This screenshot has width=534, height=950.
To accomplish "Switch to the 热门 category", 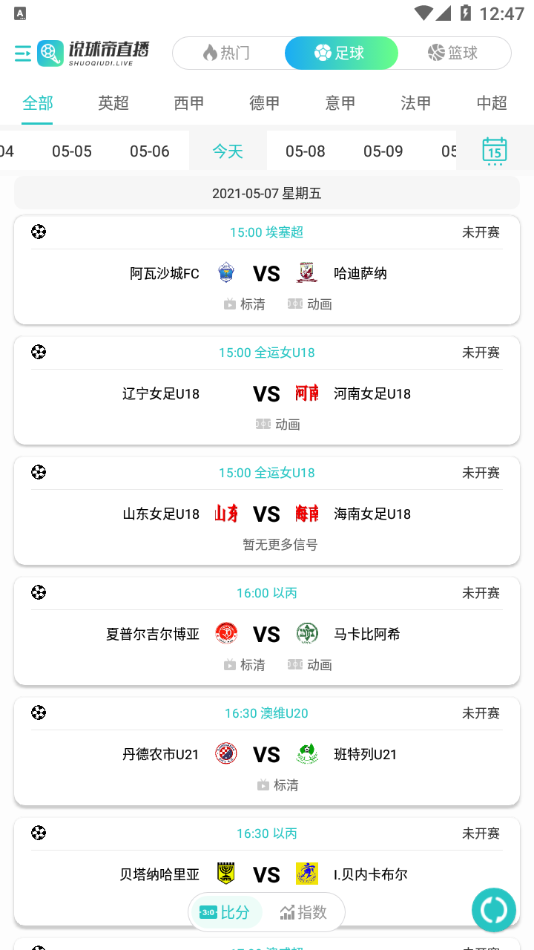I will tap(227, 53).
